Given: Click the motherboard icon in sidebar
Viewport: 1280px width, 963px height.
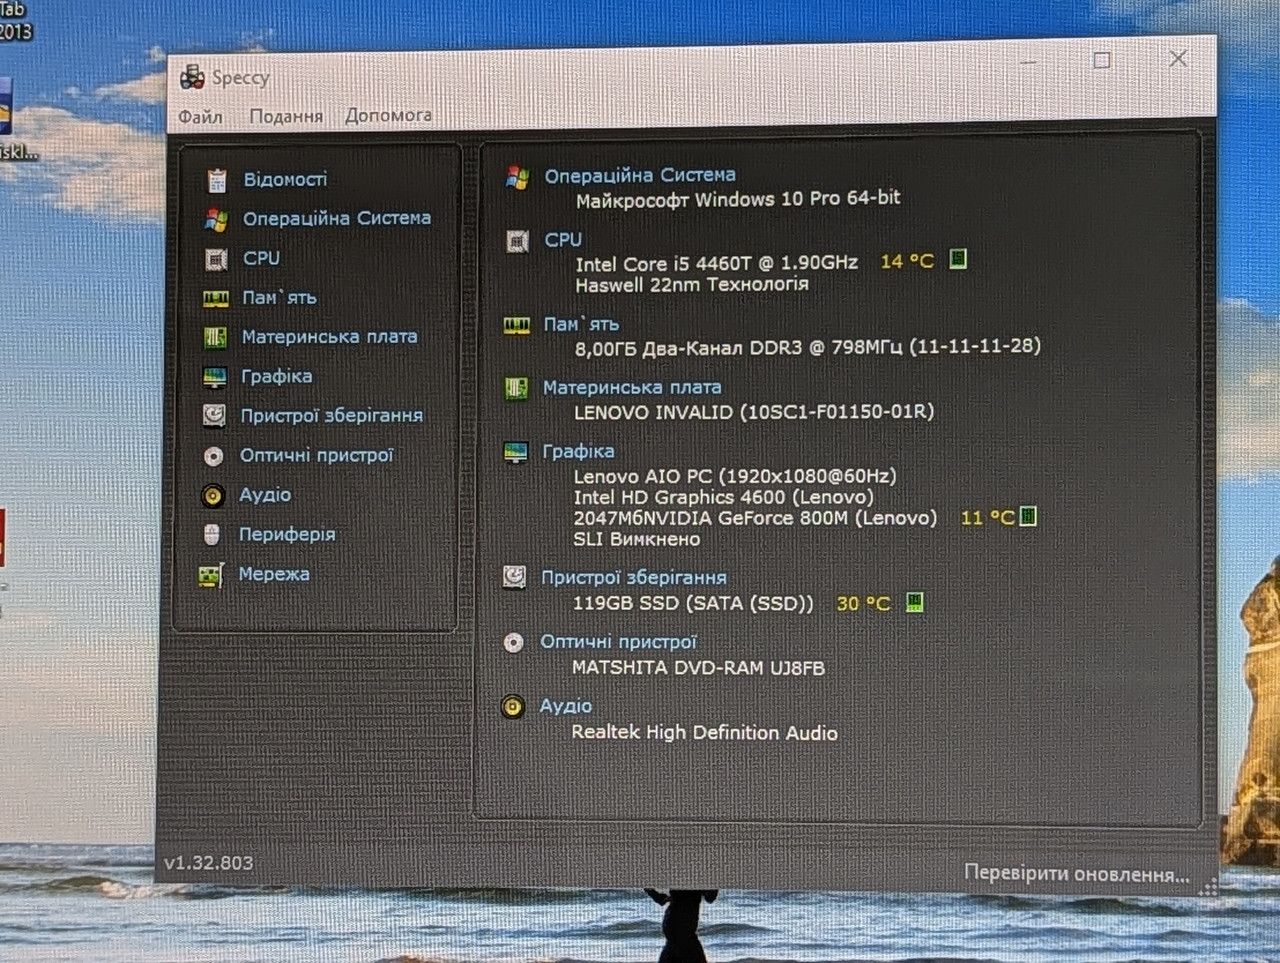Looking at the screenshot, I should click(215, 338).
